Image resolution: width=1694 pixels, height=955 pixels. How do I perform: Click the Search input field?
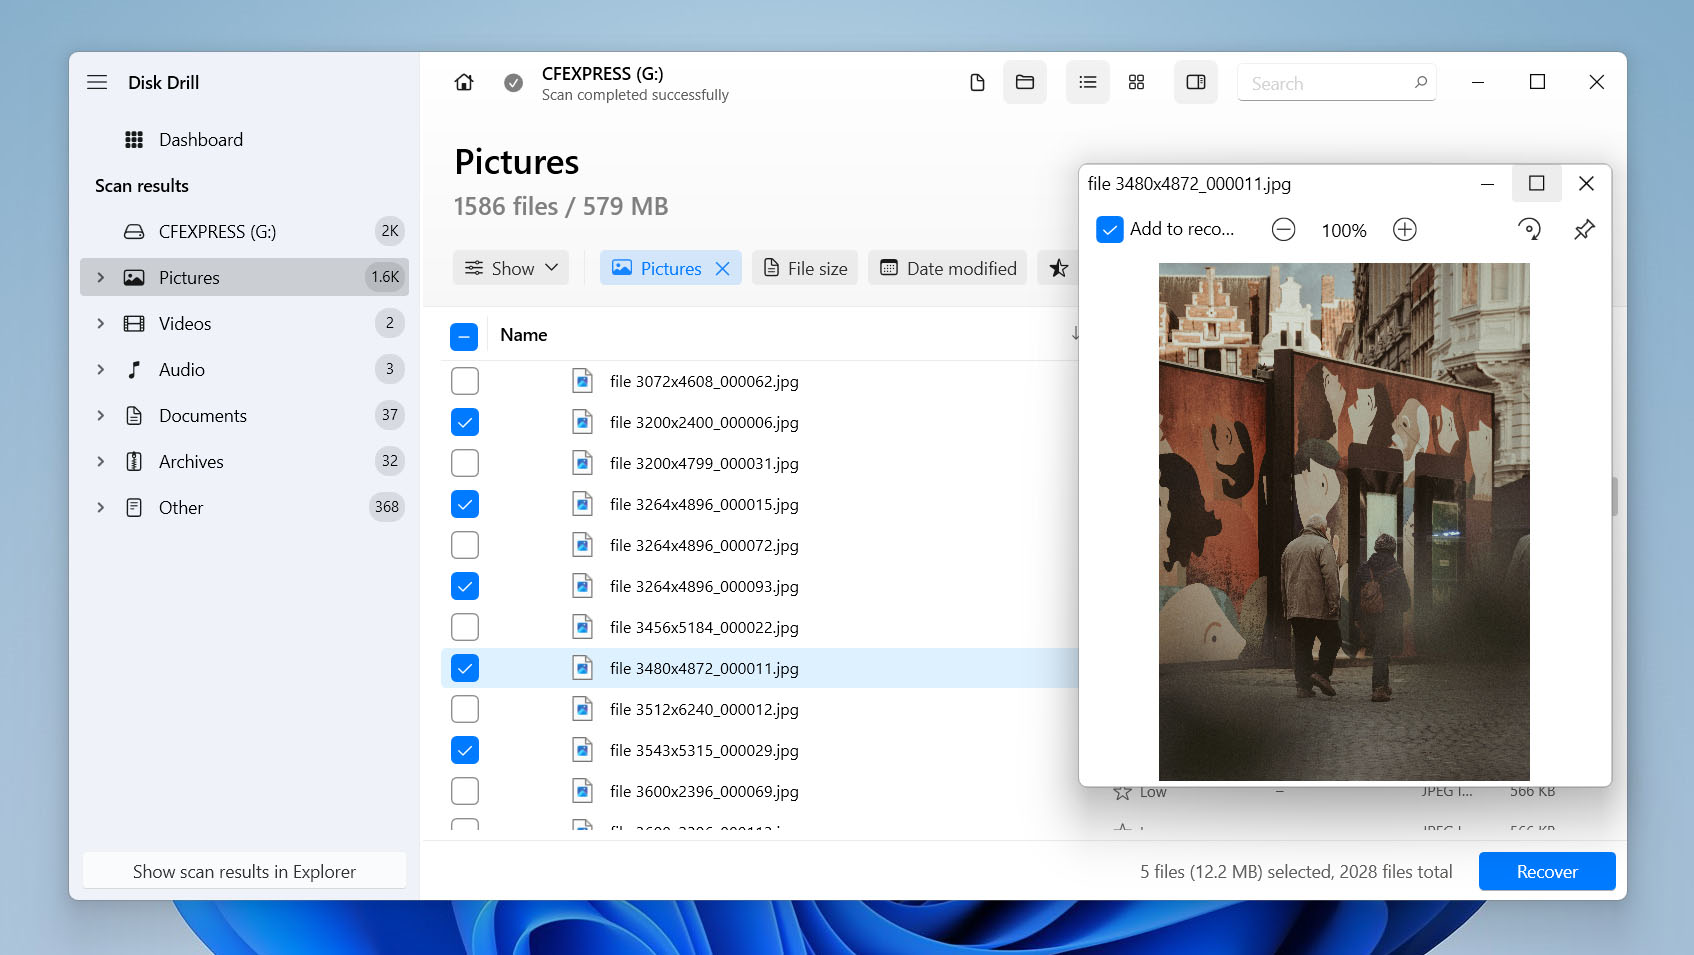1336,83
